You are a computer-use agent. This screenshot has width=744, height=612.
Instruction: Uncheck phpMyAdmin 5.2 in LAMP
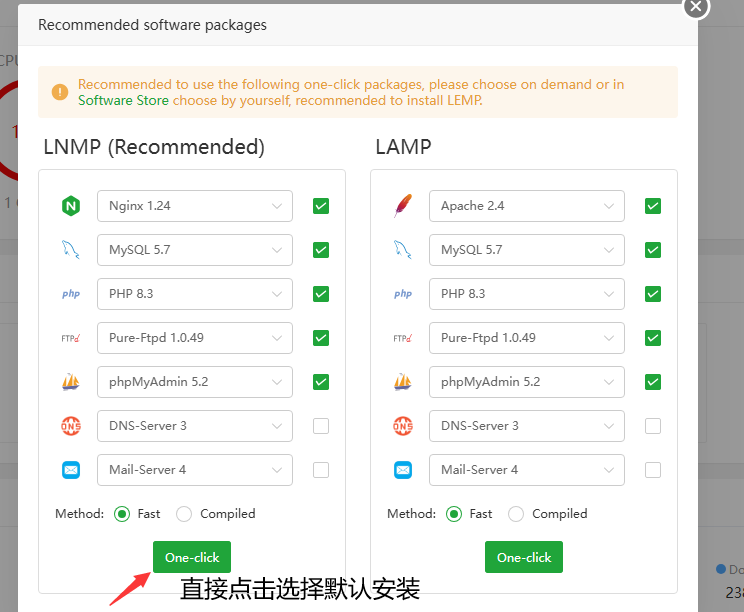pos(653,382)
